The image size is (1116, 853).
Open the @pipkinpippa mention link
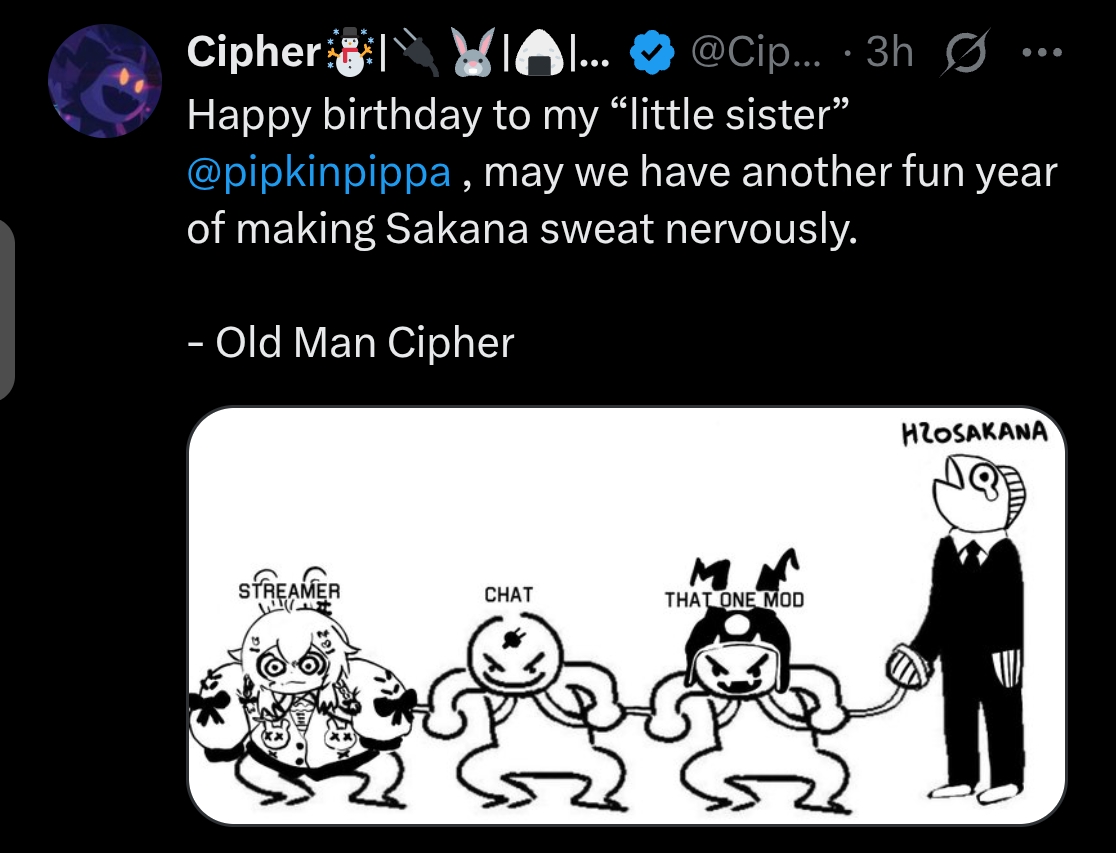[x=319, y=173]
